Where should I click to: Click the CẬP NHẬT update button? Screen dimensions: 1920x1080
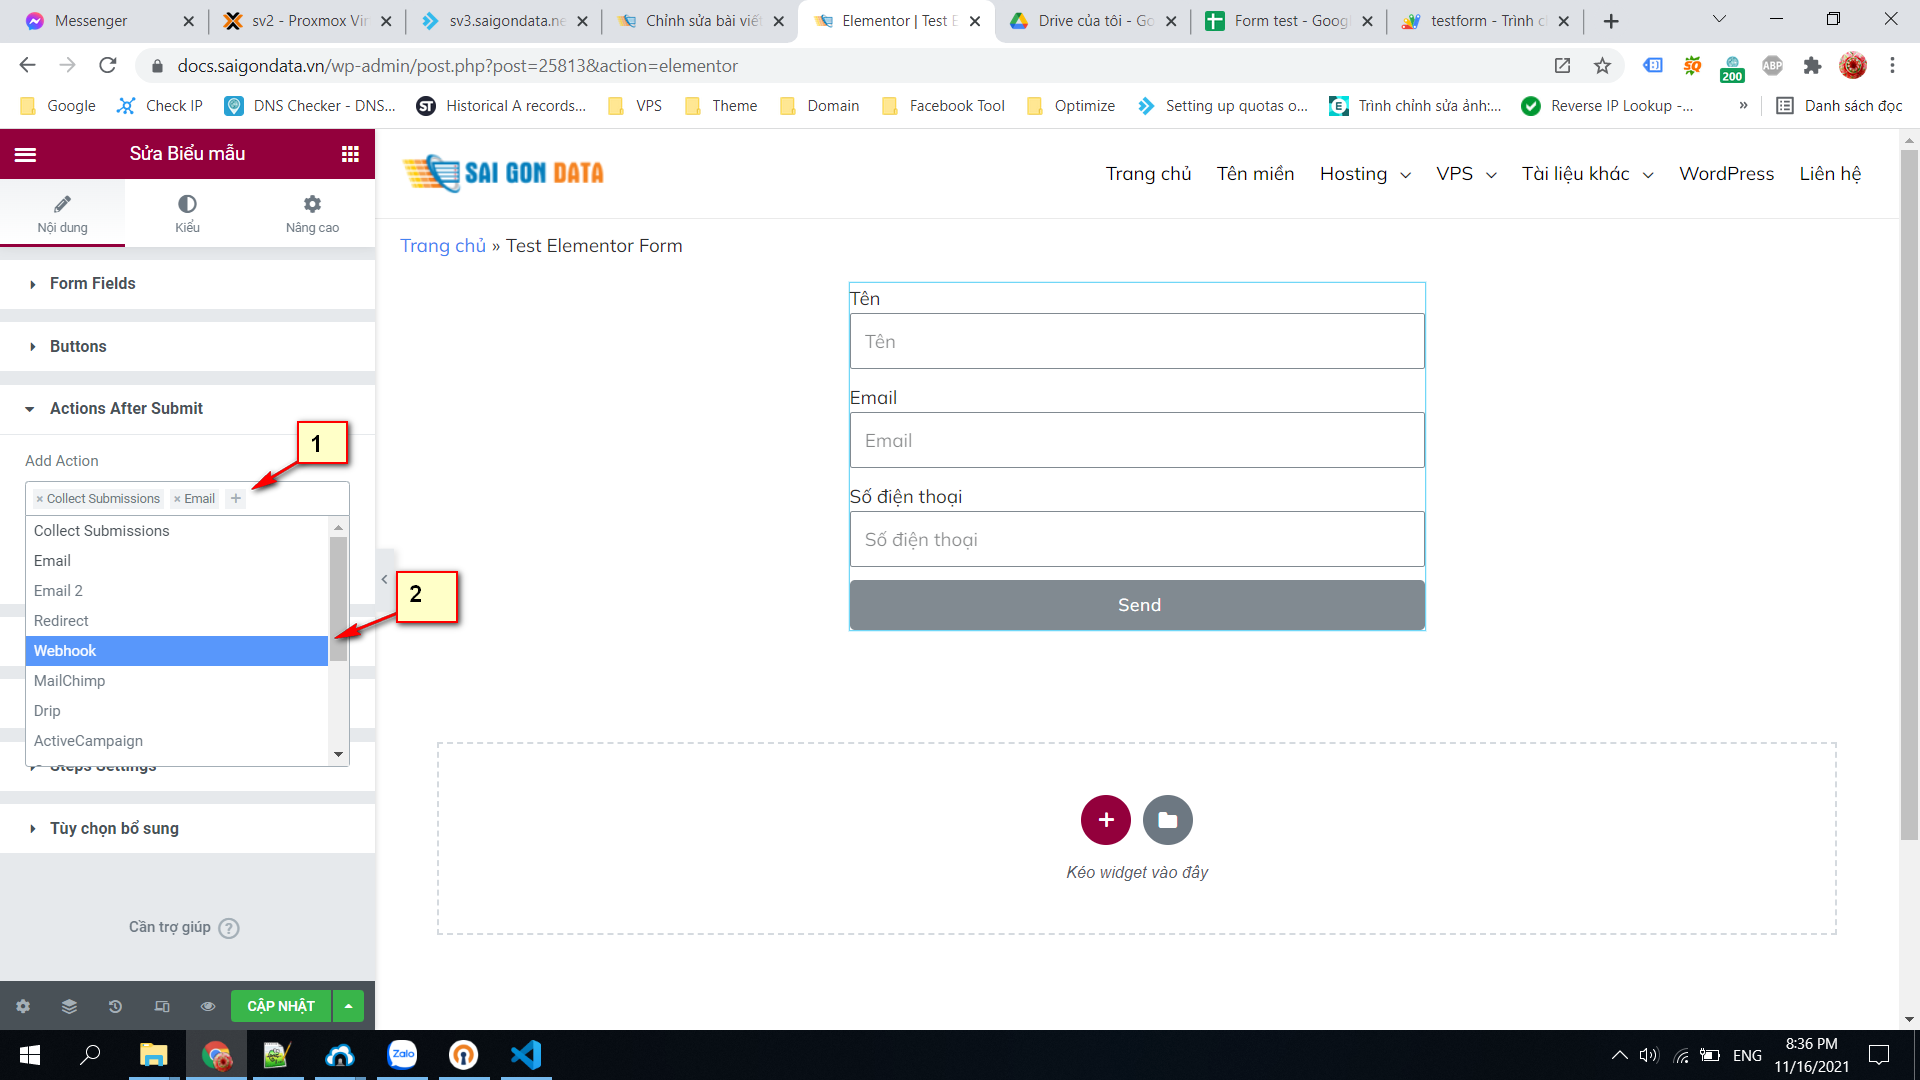pyautogui.click(x=281, y=1006)
